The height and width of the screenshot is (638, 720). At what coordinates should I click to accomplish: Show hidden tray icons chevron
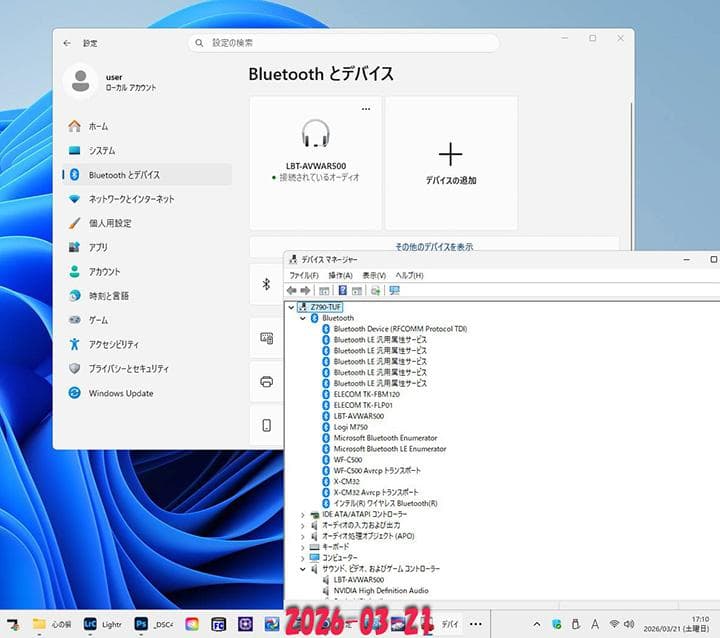(x=536, y=624)
